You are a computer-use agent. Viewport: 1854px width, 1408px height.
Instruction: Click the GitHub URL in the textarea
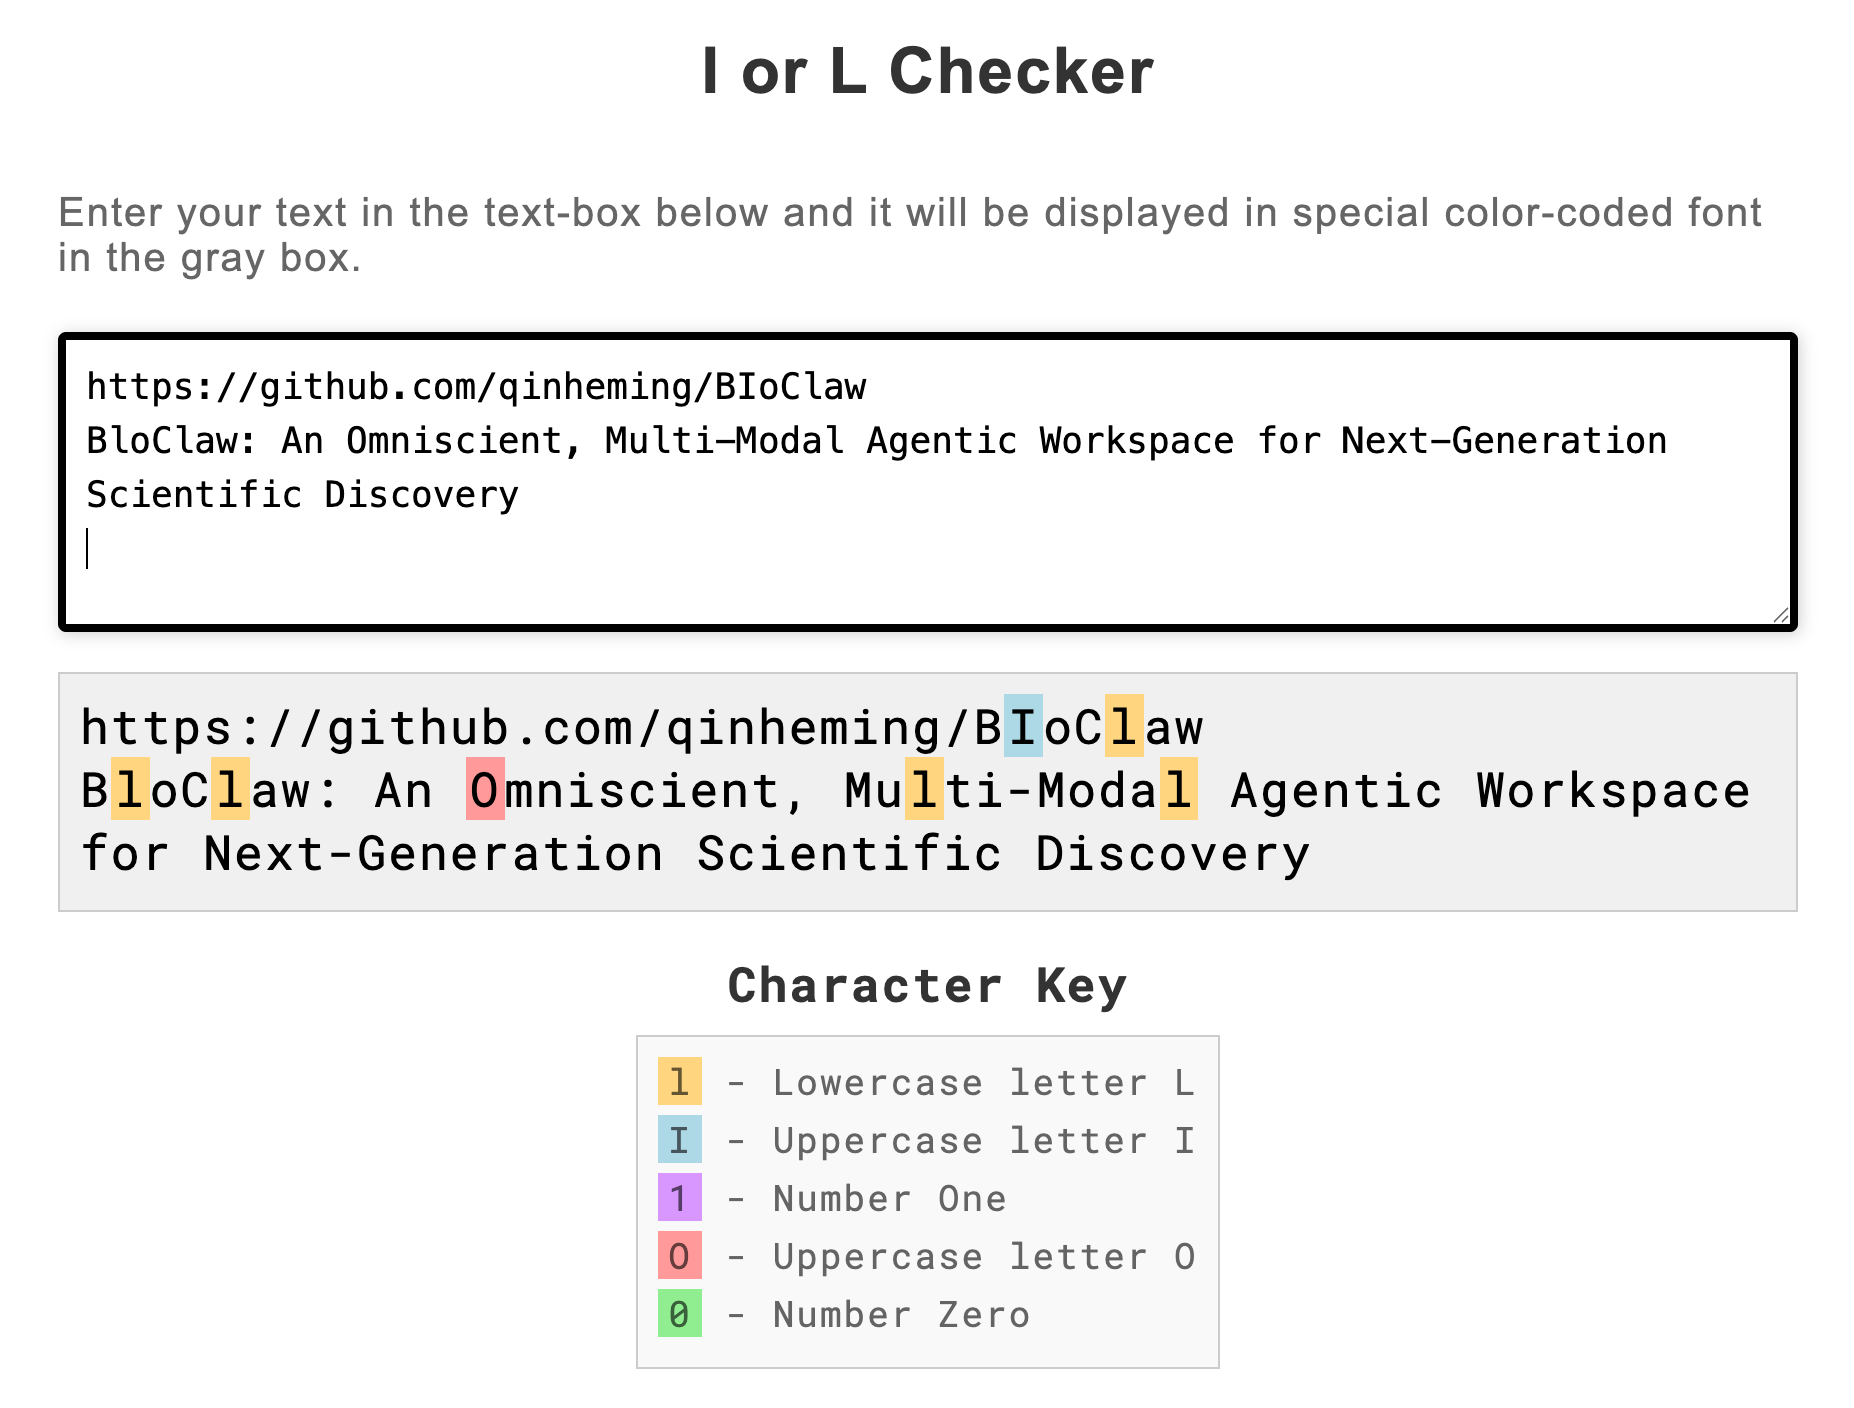(476, 386)
